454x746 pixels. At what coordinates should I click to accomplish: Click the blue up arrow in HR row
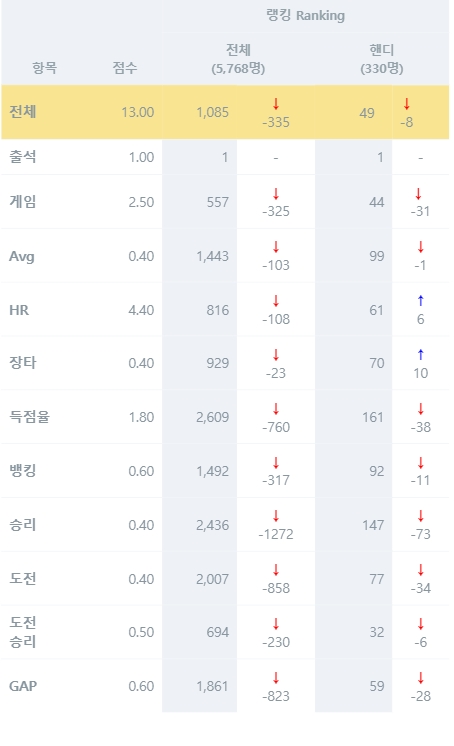point(420,301)
